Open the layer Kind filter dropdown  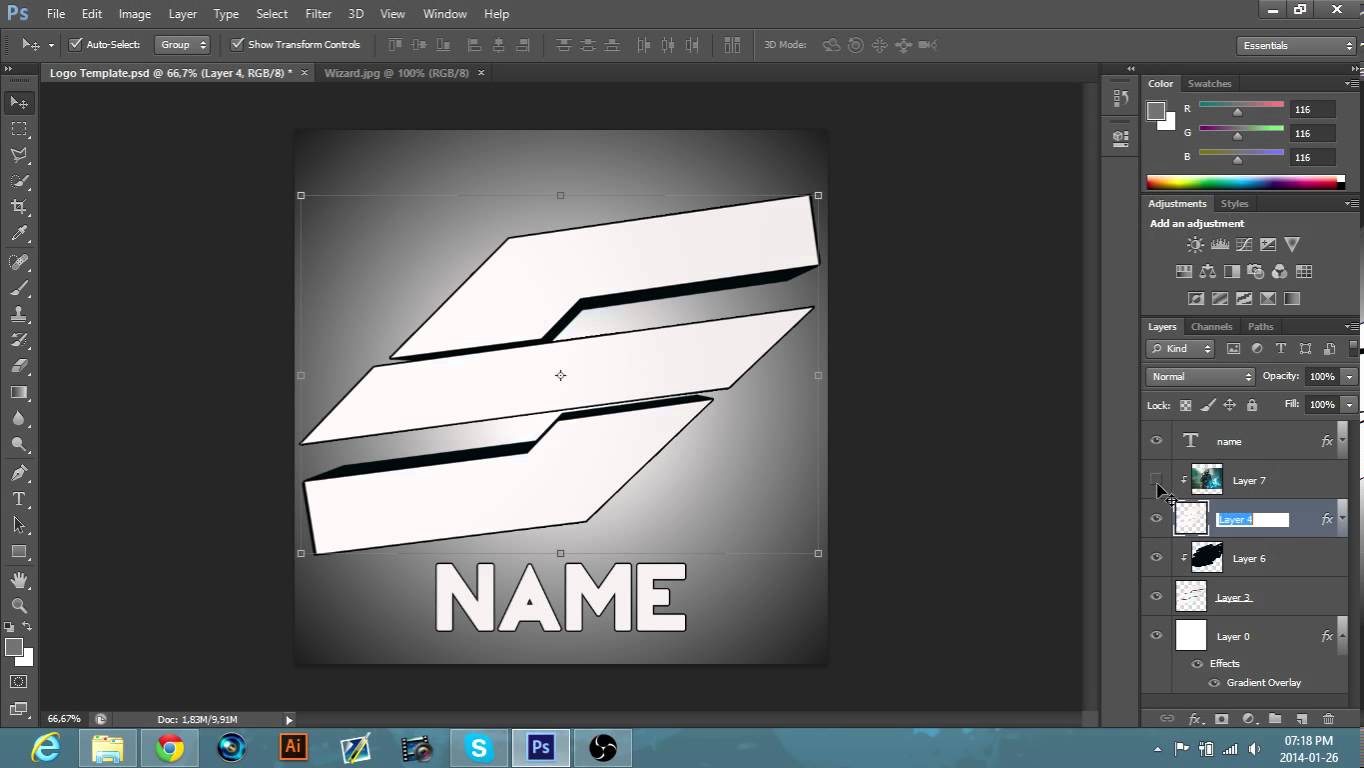click(1181, 349)
